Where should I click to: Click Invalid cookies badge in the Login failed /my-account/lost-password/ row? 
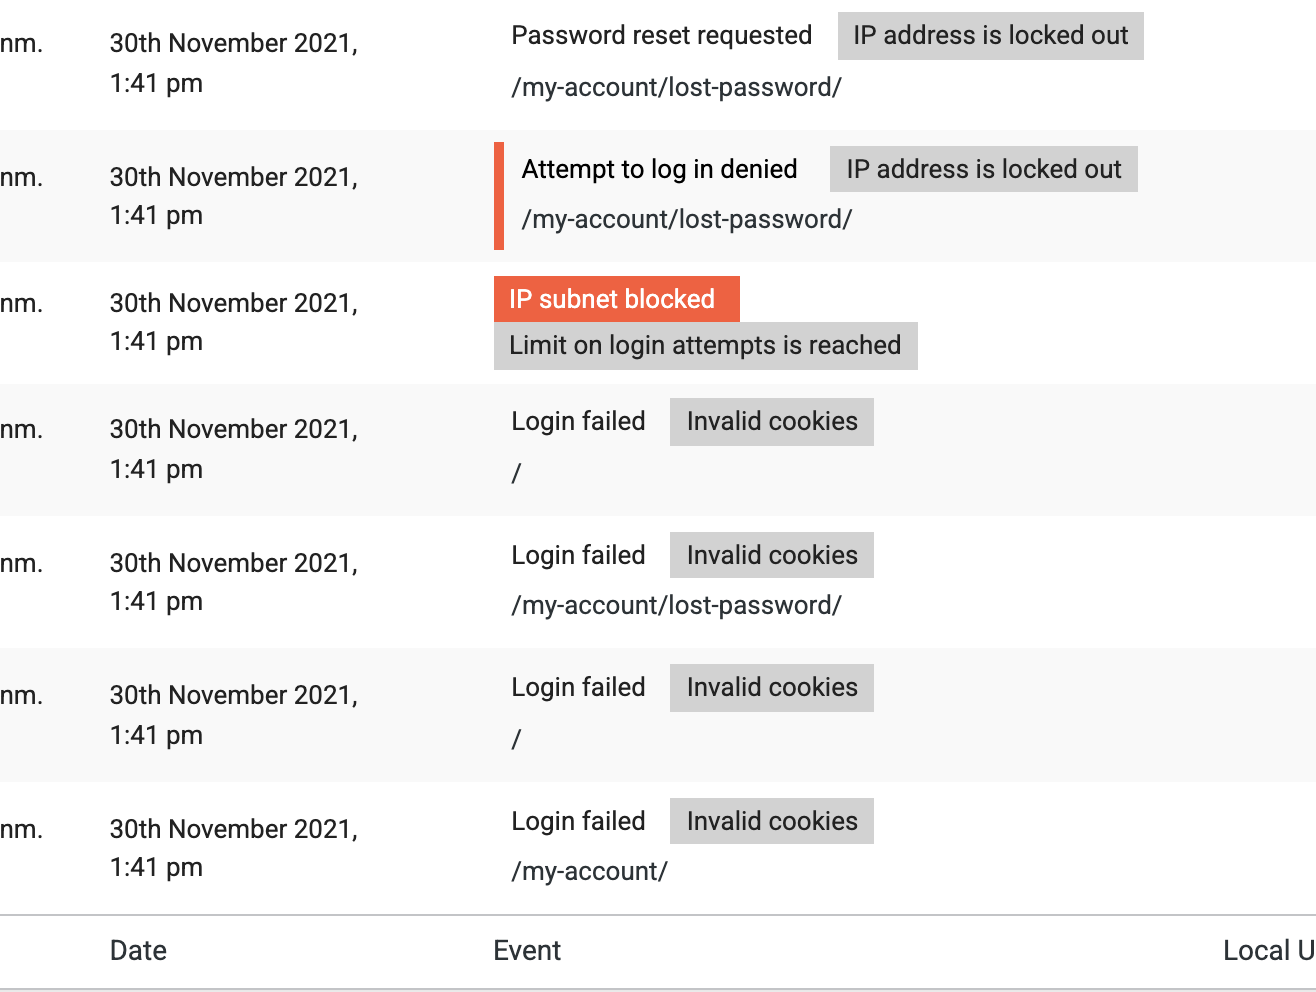pyautogui.click(x=771, y=555)
